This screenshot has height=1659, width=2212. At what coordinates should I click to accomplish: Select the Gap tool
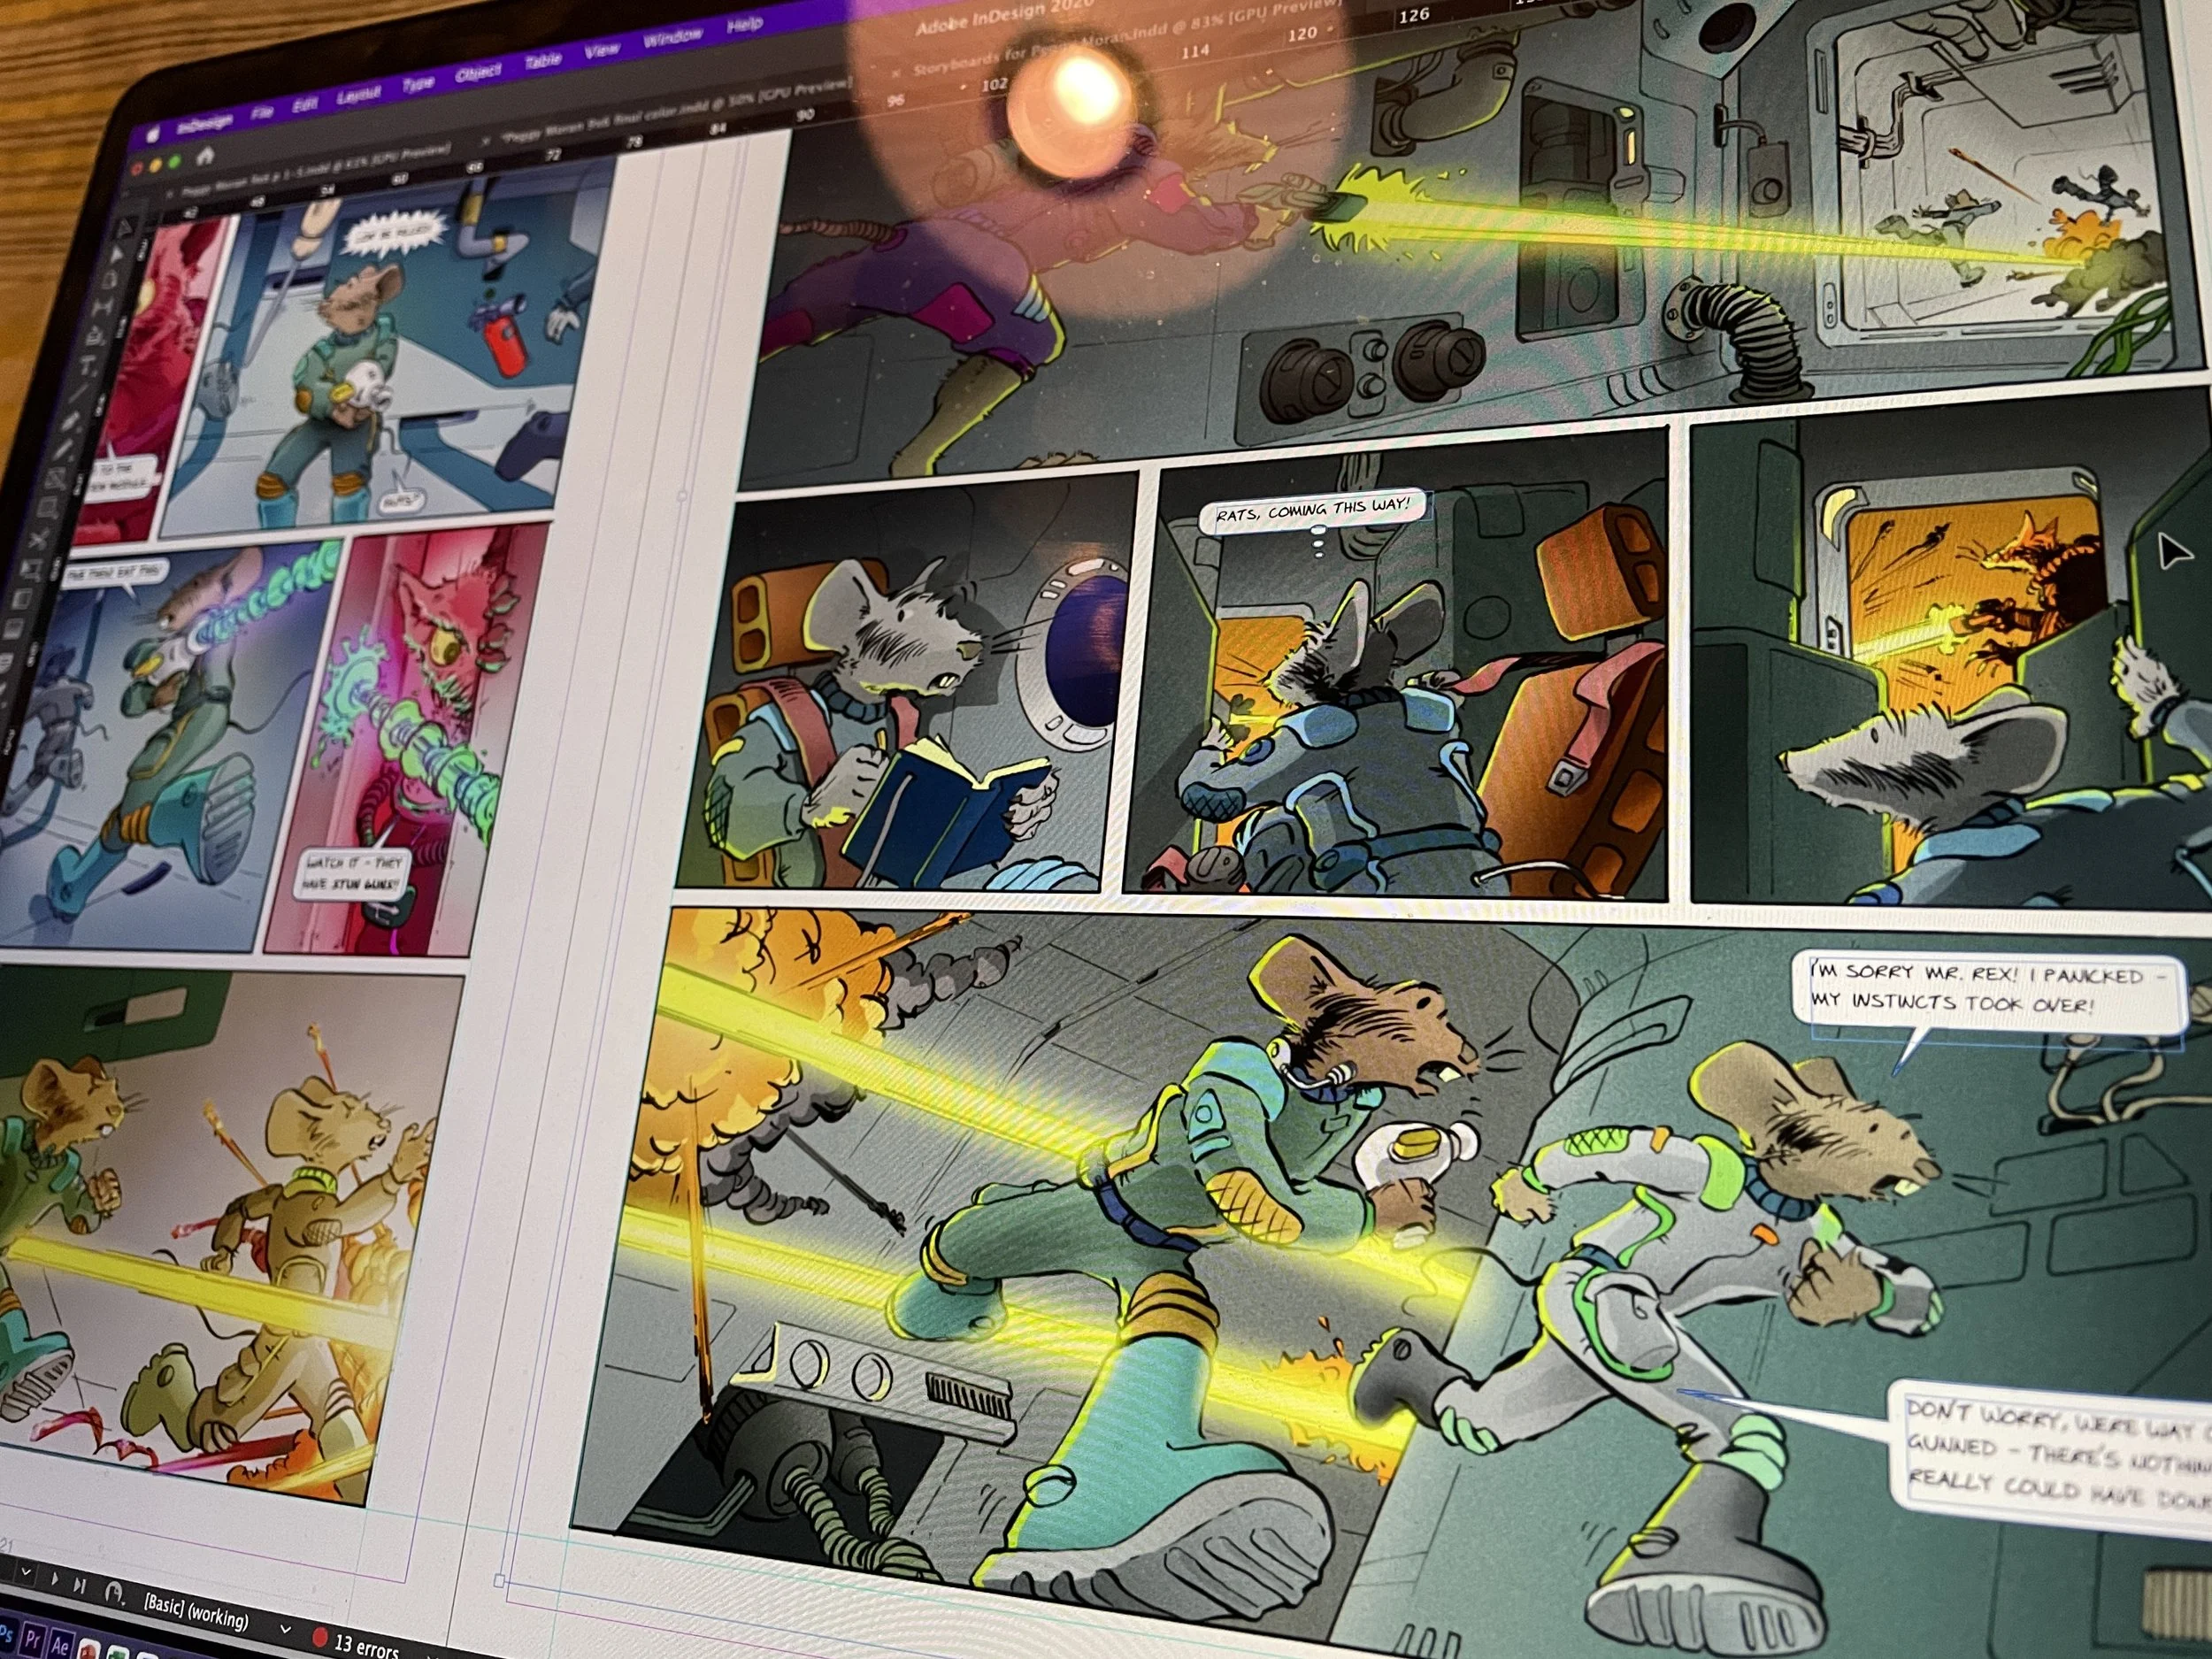pyautogui.click(x=102, y=307)
